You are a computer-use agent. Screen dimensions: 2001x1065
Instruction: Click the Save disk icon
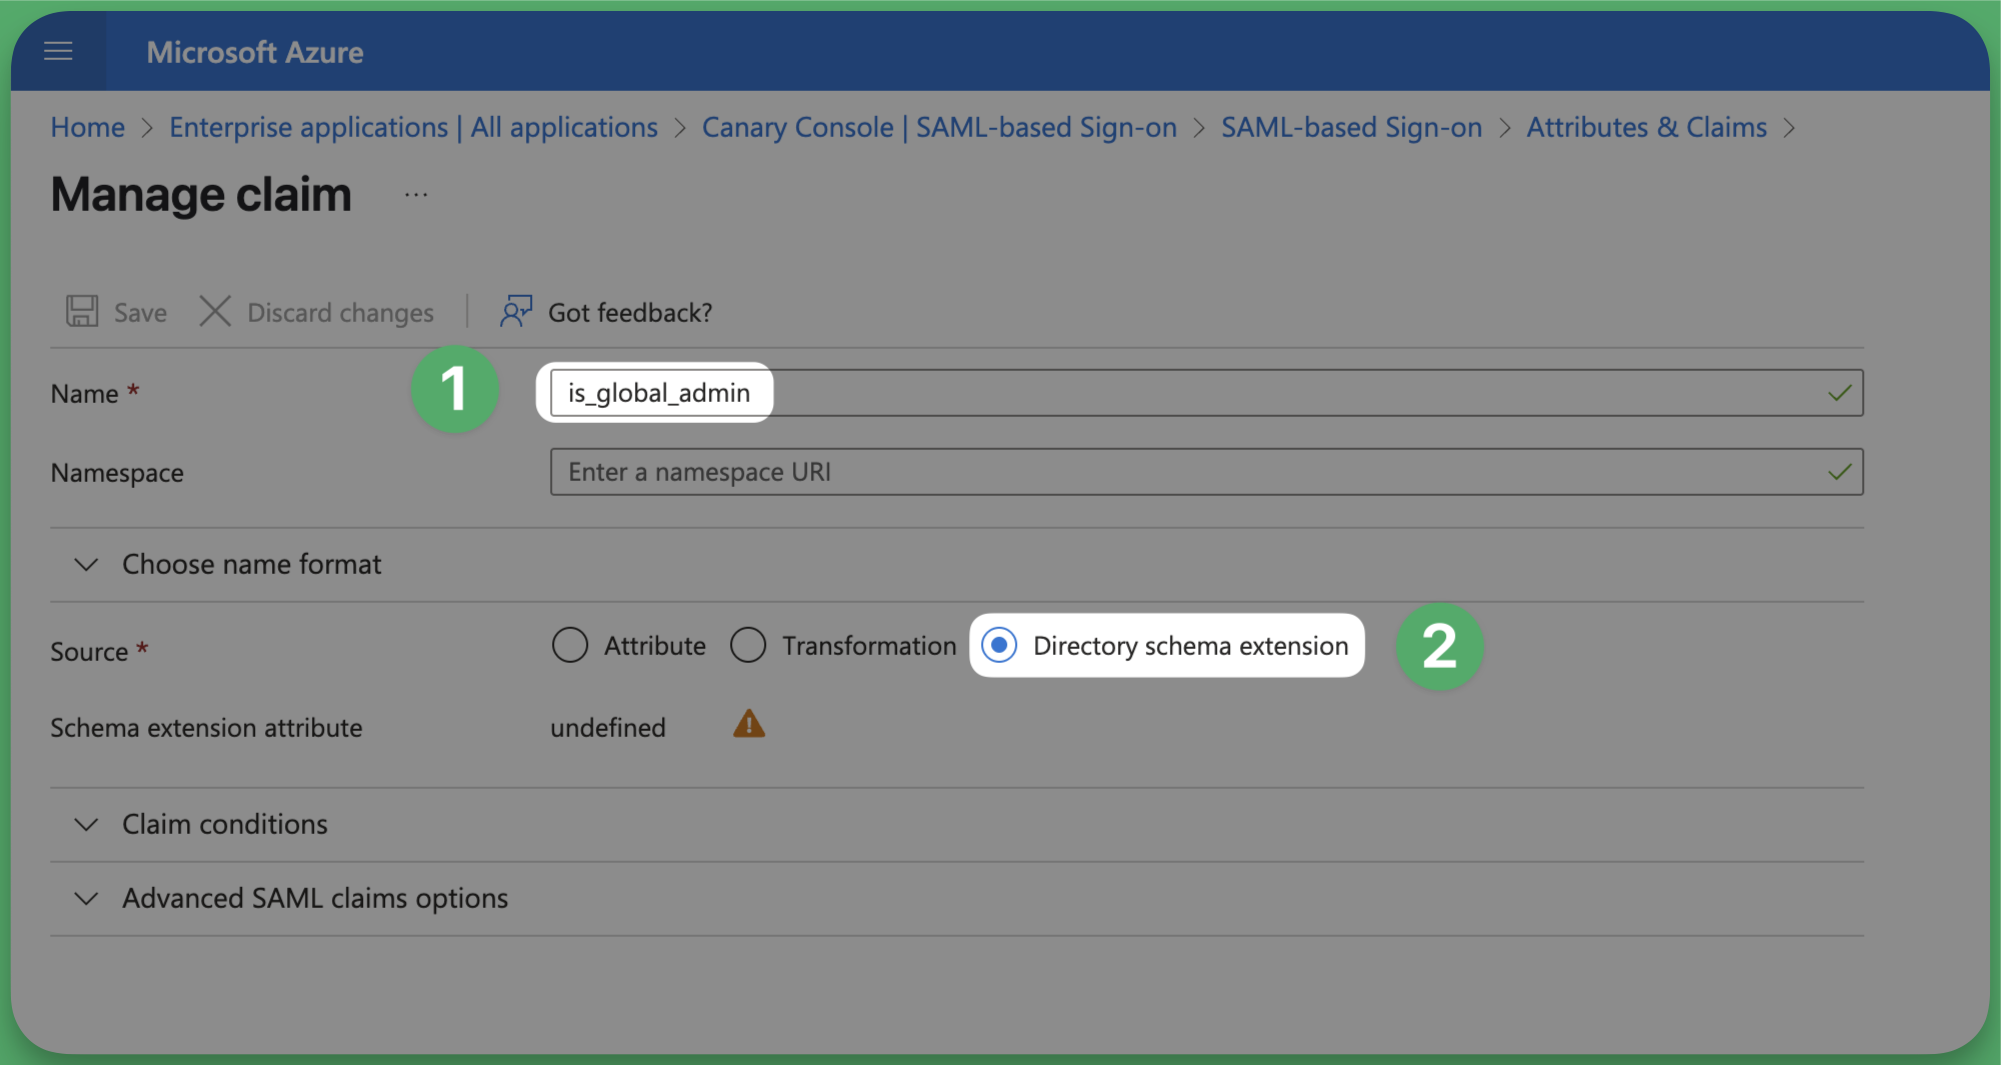point(82,311)
